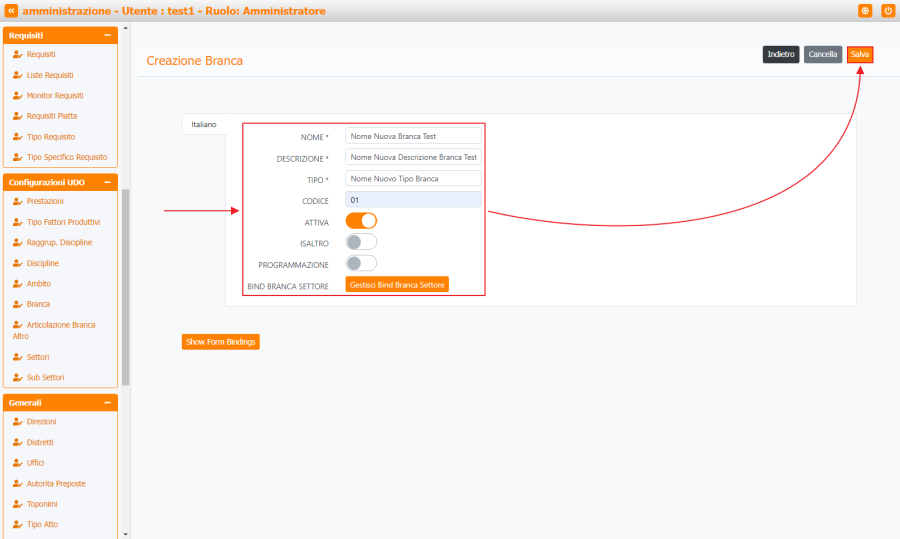Click the globe language icon in header
The height and width of the screenshot is (539, 900).
865,11
